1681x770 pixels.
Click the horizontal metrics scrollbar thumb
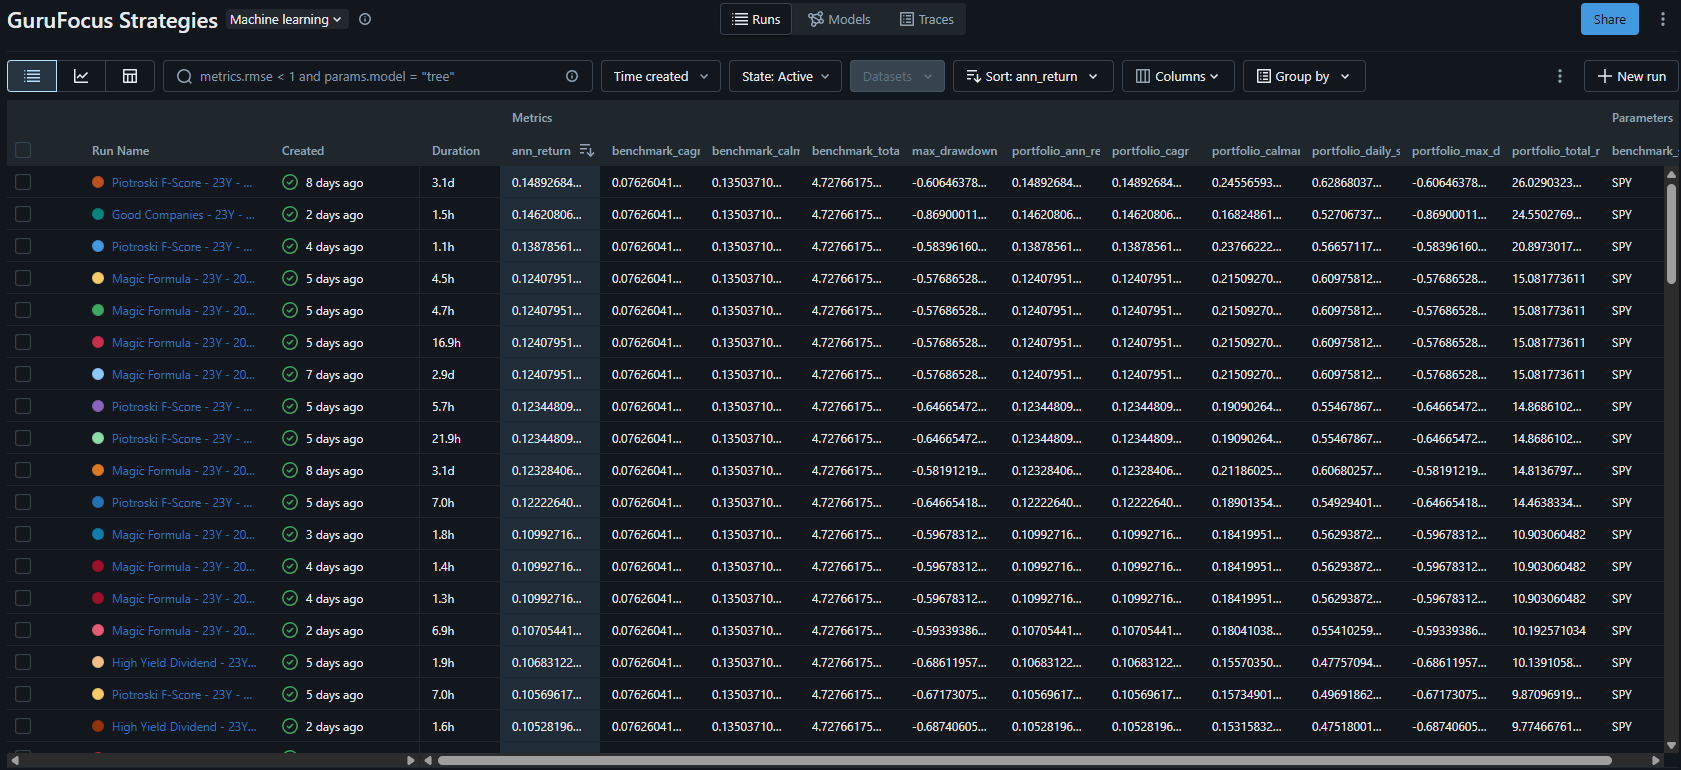(x=1025, y=760)
